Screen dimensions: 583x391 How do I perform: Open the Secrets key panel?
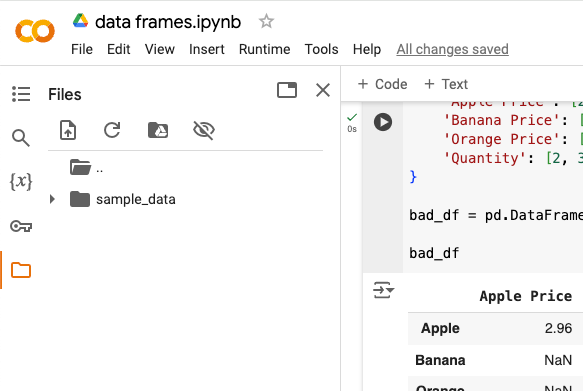click(21, 226)
